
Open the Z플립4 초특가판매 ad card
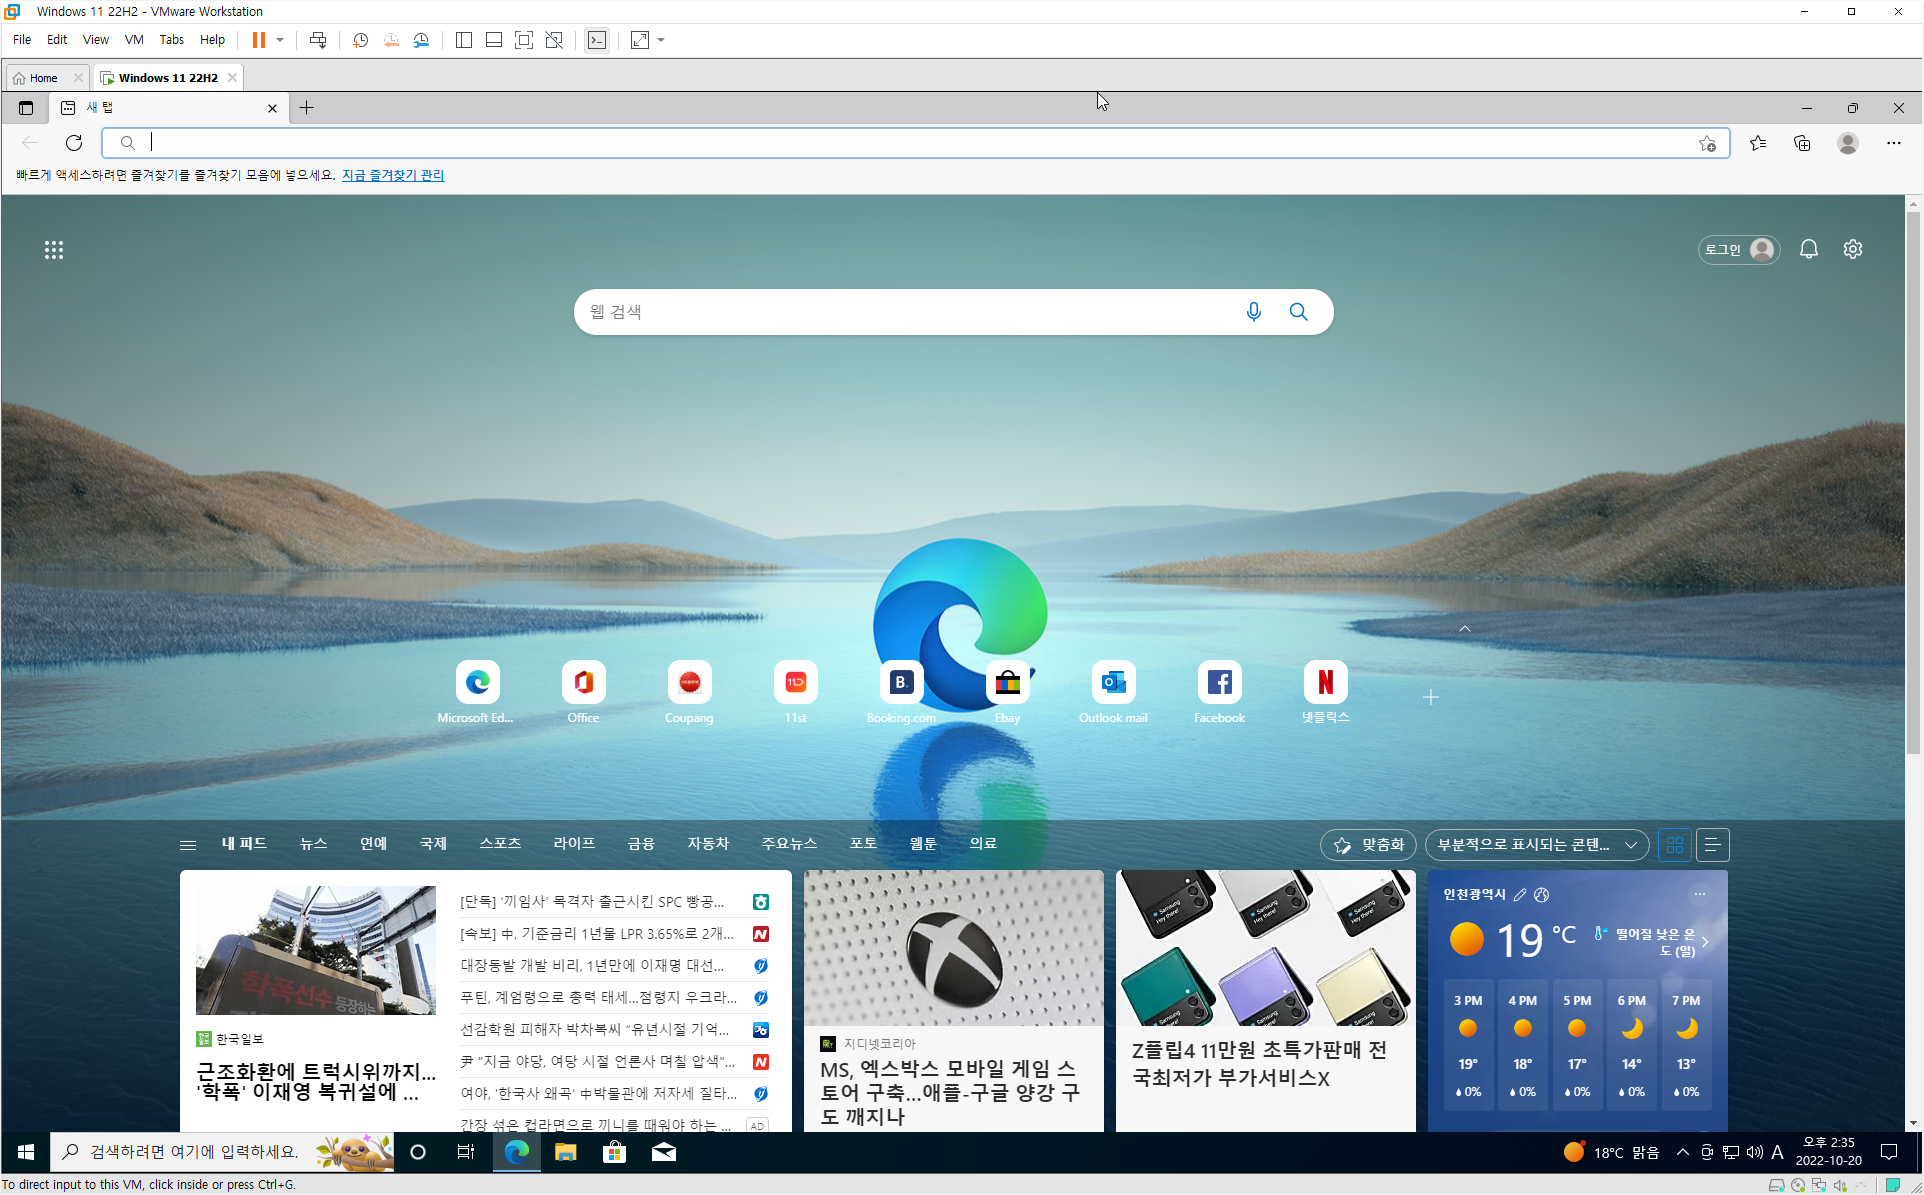(1266, 1001)
